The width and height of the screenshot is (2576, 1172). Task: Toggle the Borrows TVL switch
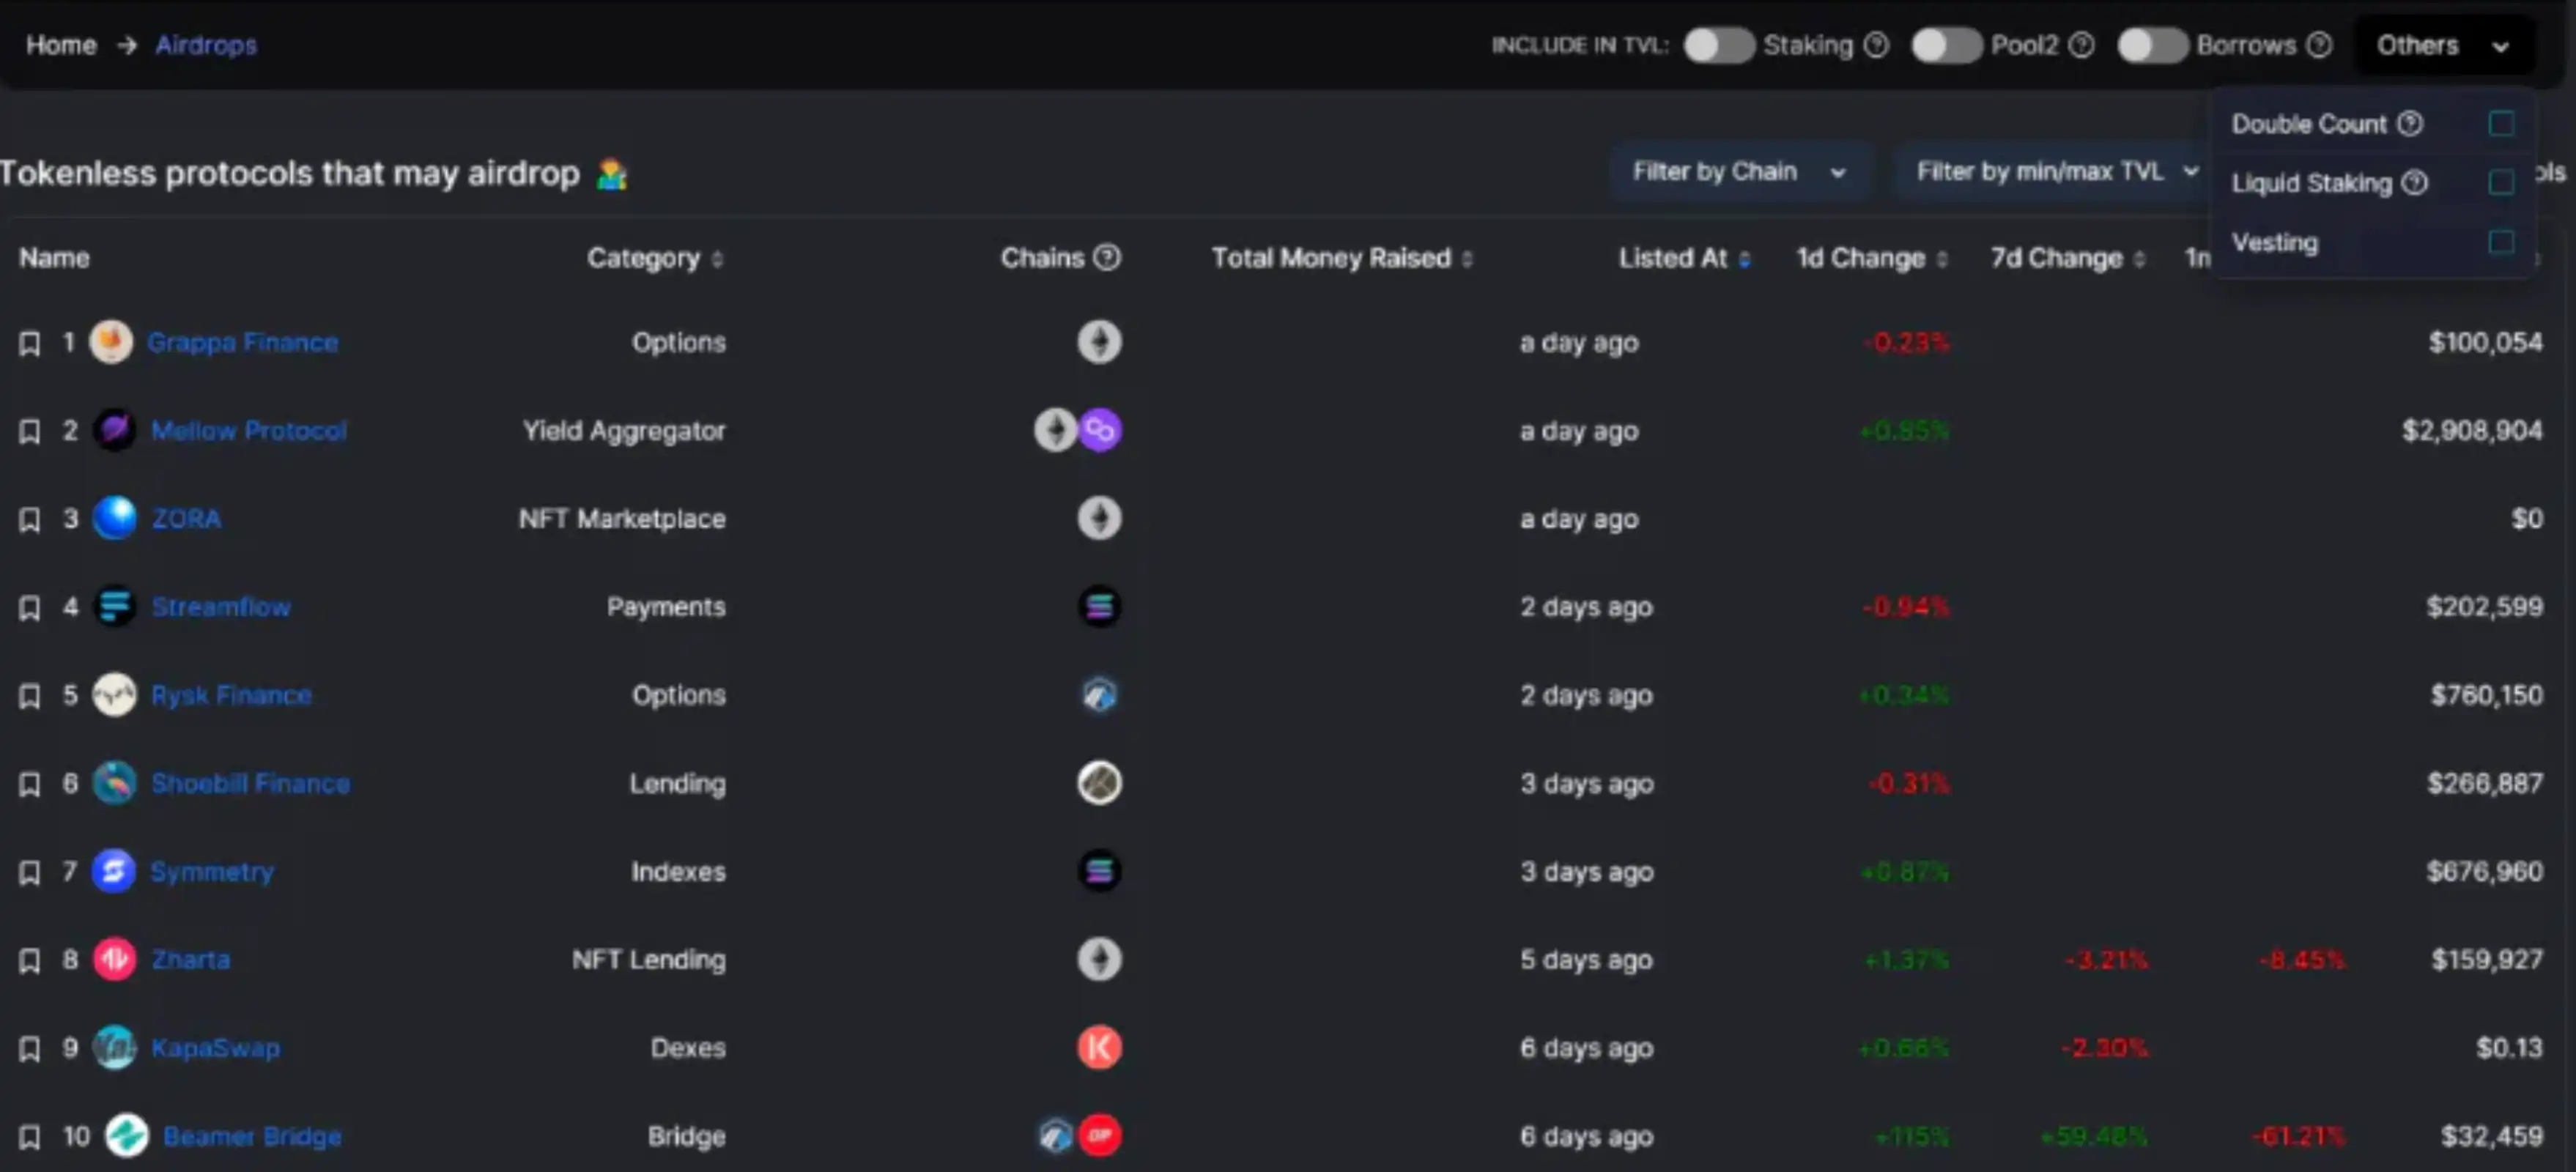(x=2152, y=45)
